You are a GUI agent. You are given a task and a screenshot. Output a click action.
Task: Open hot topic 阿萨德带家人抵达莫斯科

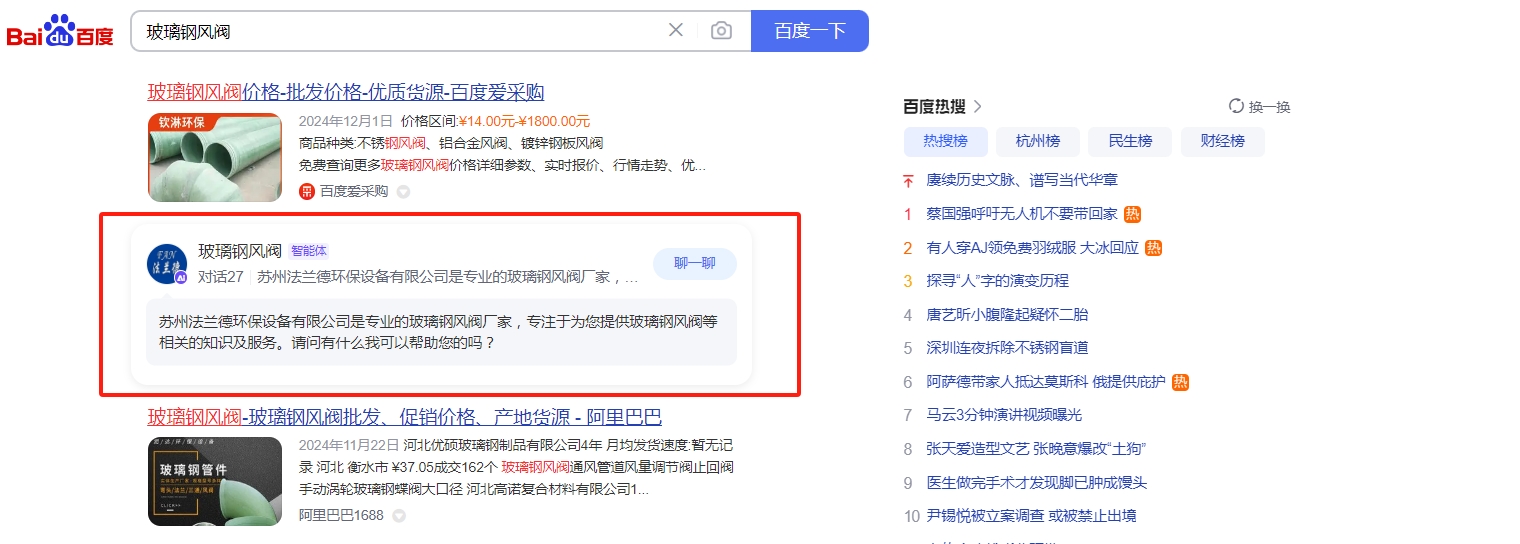[x=1046, y=382]
